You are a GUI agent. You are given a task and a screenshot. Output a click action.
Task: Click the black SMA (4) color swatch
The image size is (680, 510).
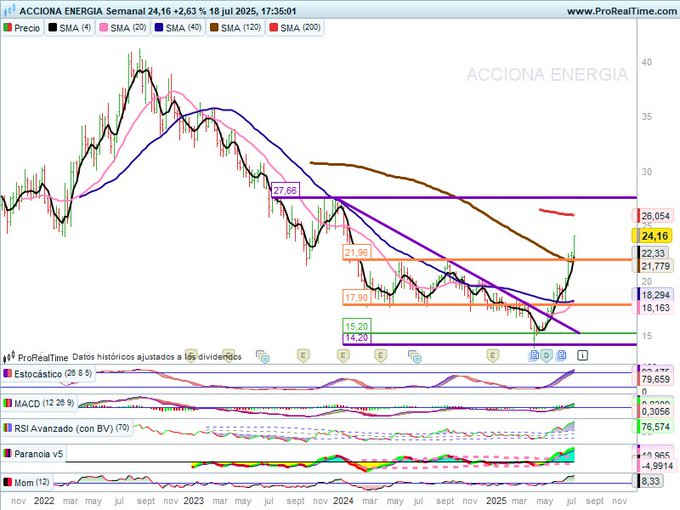(x=53, y=28)
